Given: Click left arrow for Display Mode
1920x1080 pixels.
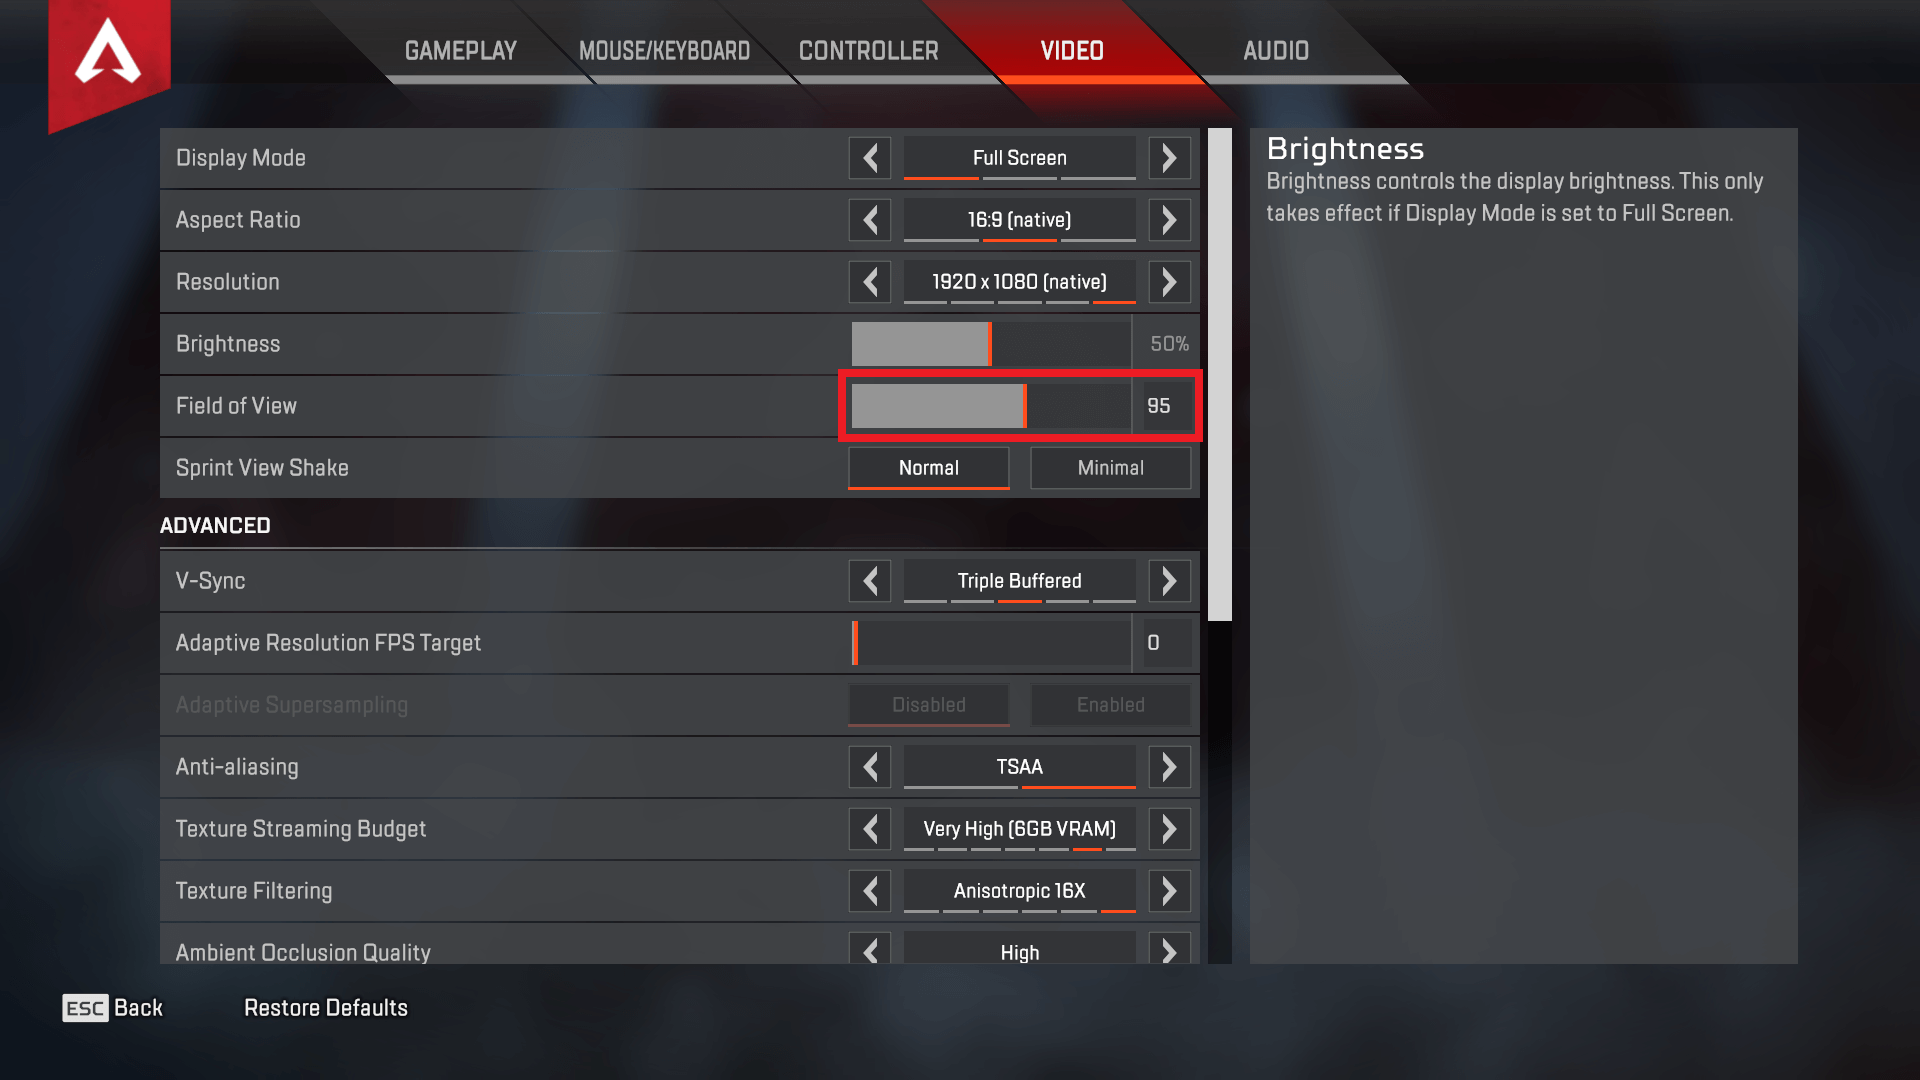Looking at the screenshot, I should [x=870, y=158].
